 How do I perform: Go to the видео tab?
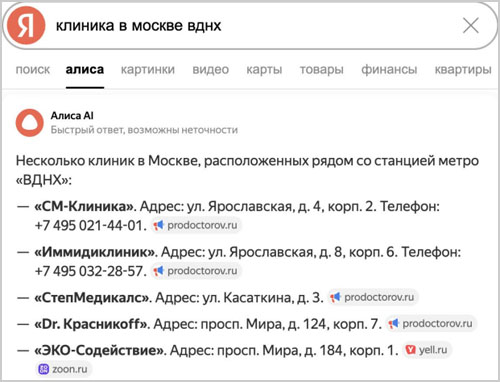[211, 69]
